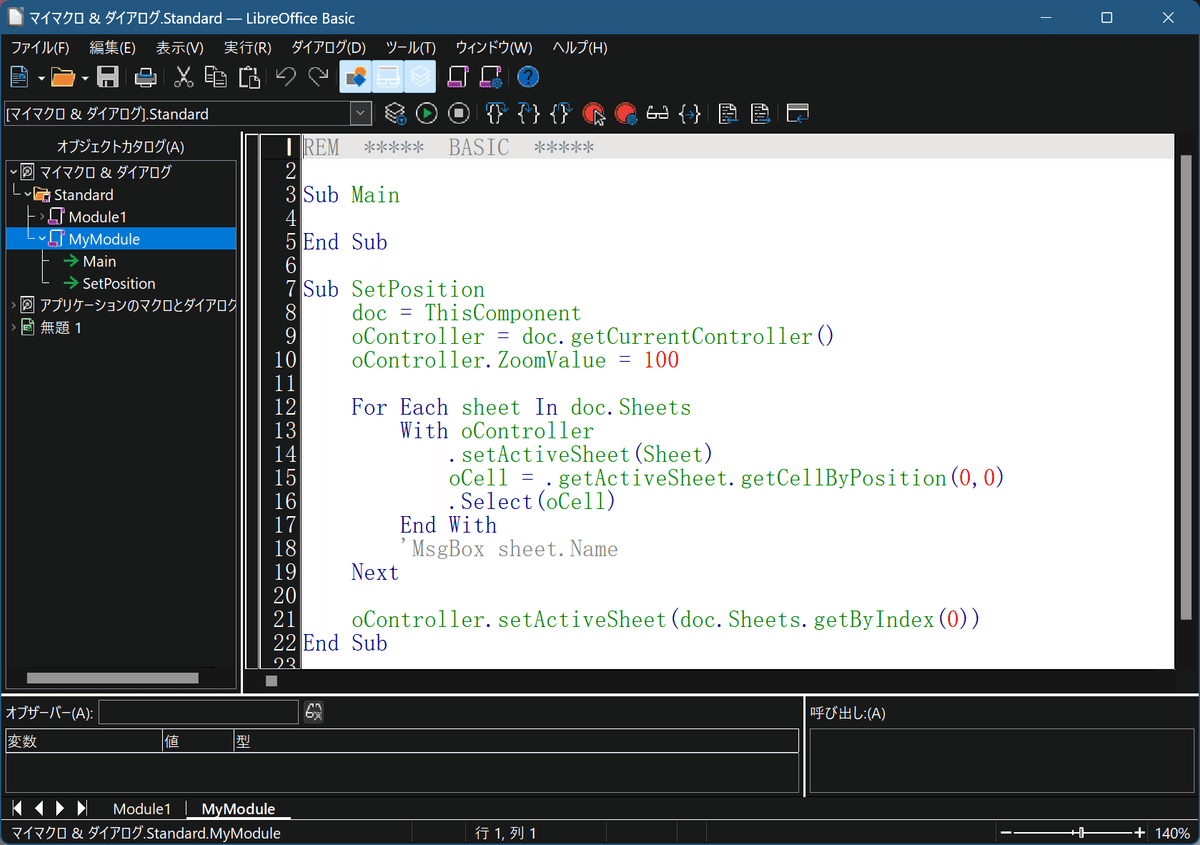
Task: Enable watch with the glasses icon
Action: 657,114
